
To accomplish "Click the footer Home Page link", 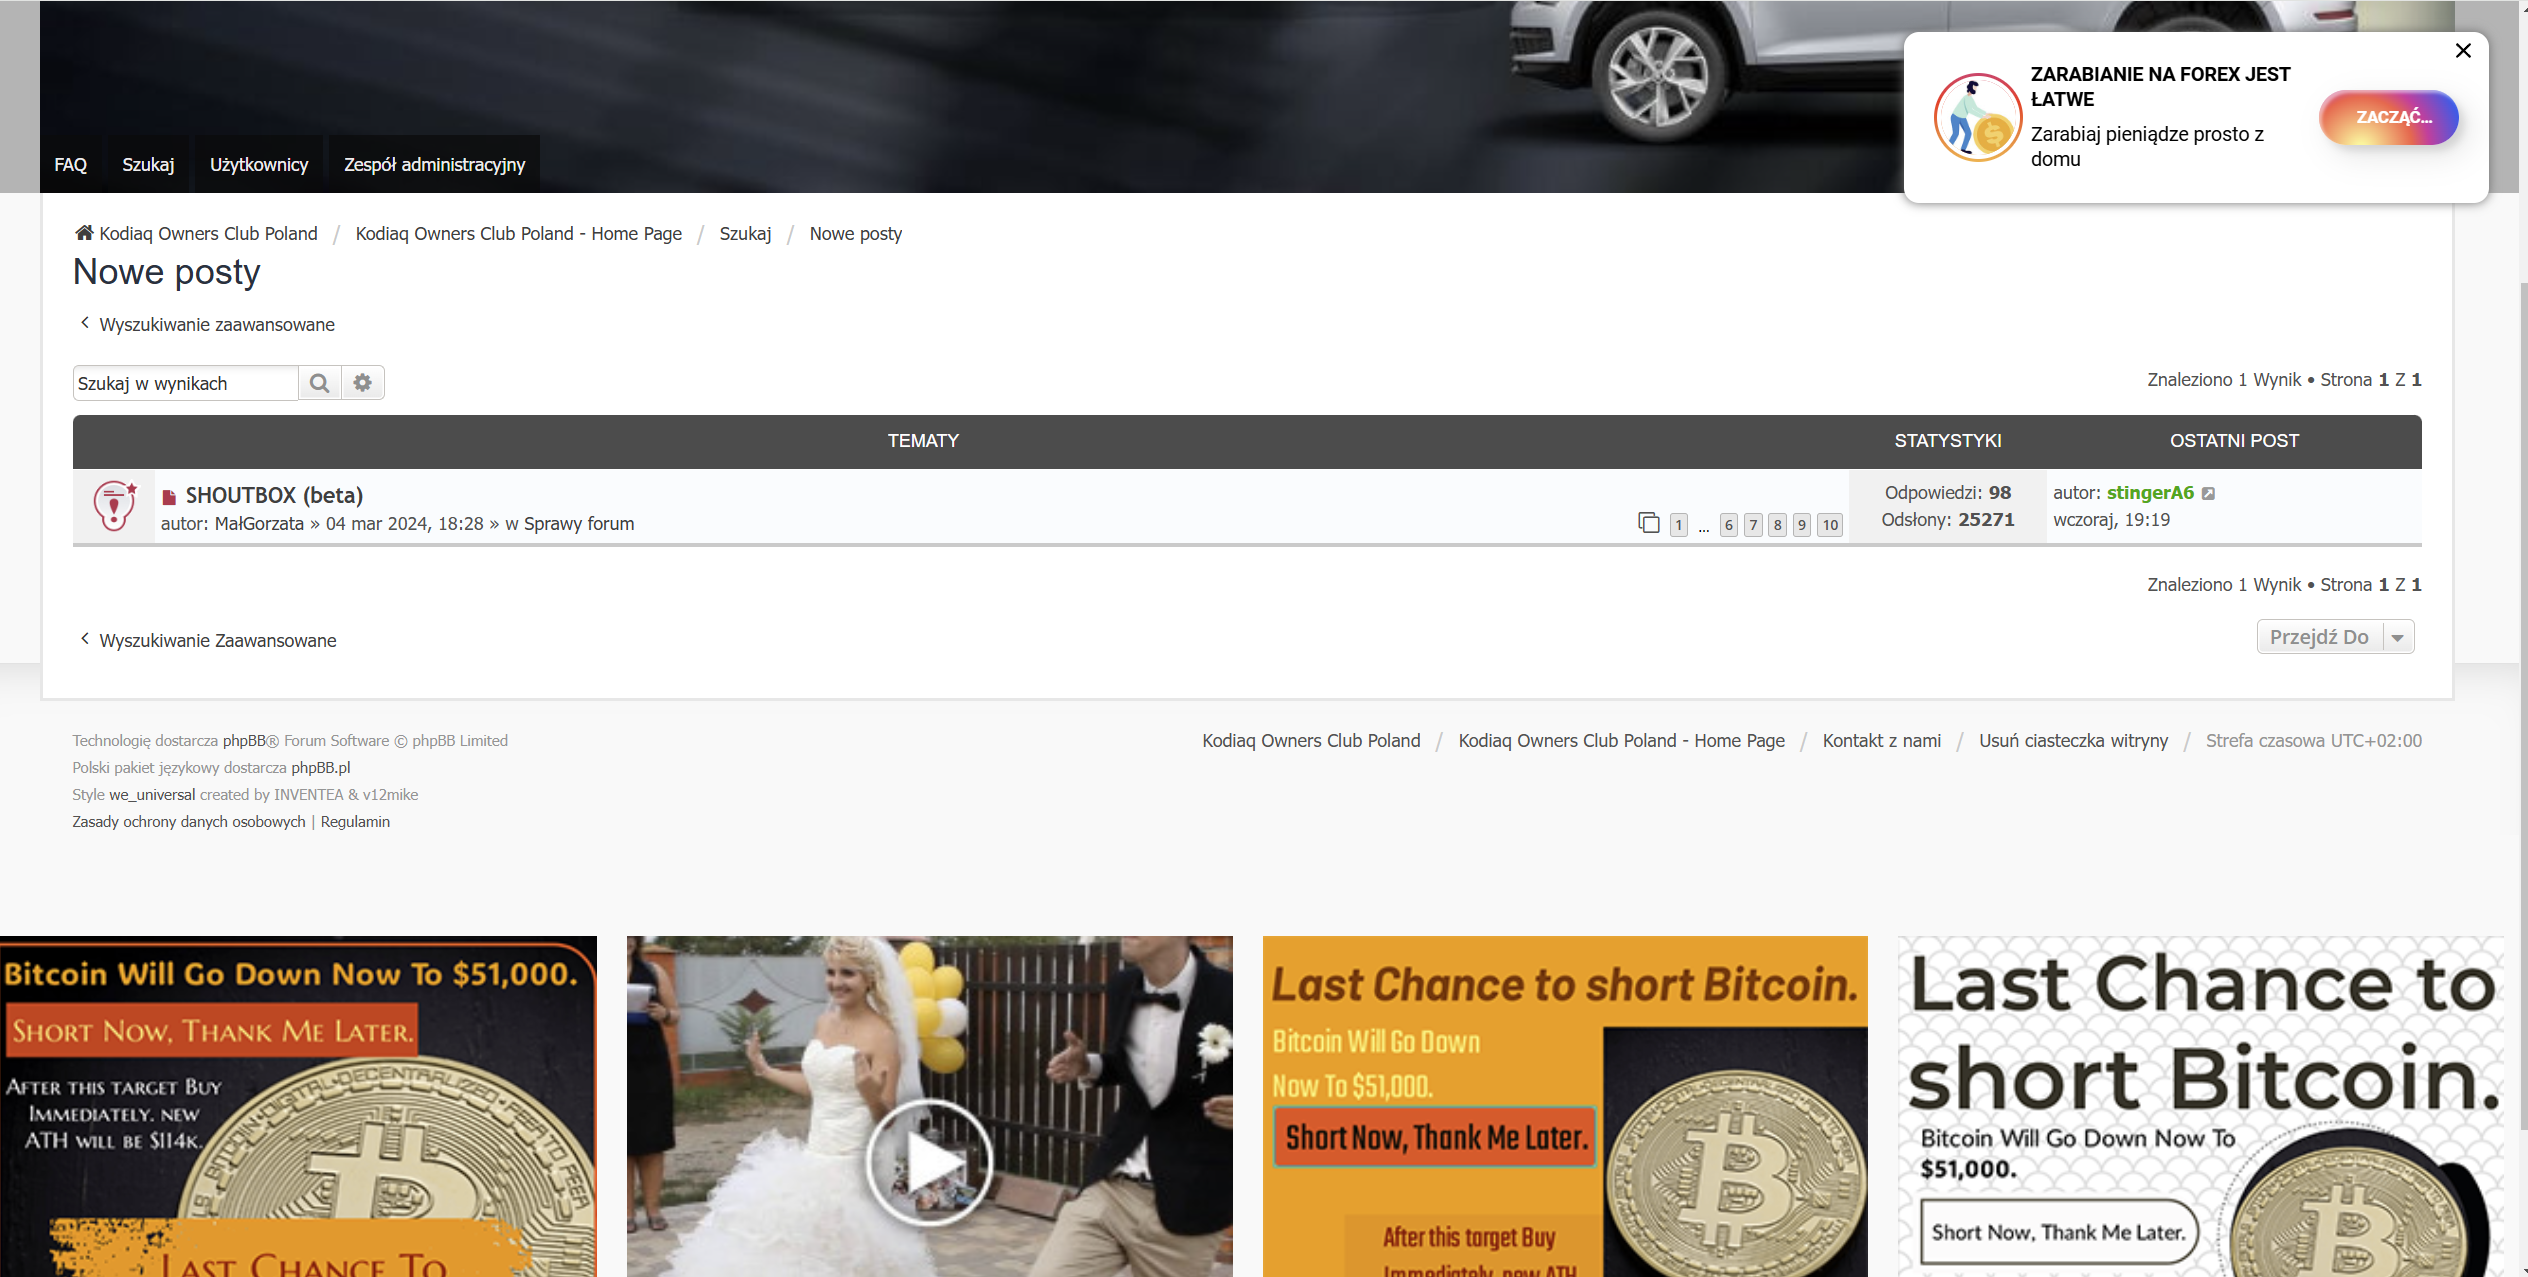I will [1621, 741].
